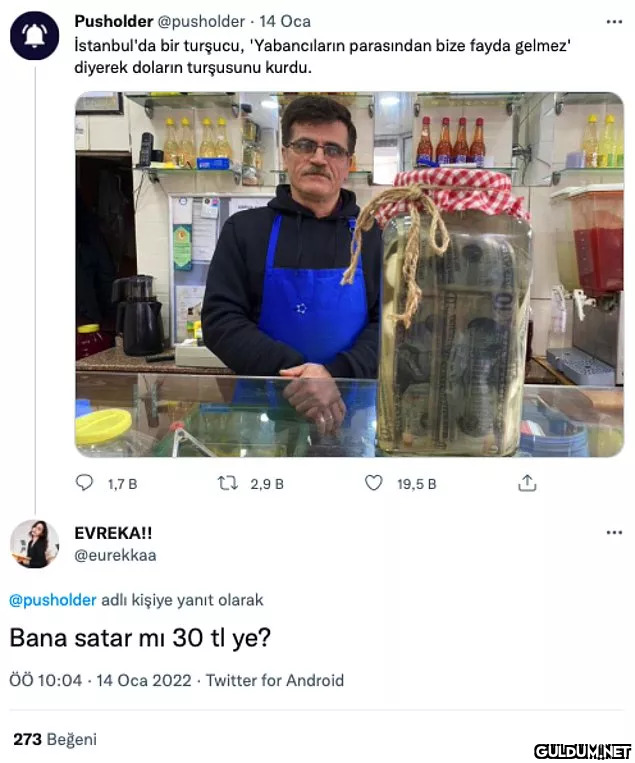Screen dimensions: 635x763
Task: Like the tweet with heart icon
Action: (x=373, y=483)
